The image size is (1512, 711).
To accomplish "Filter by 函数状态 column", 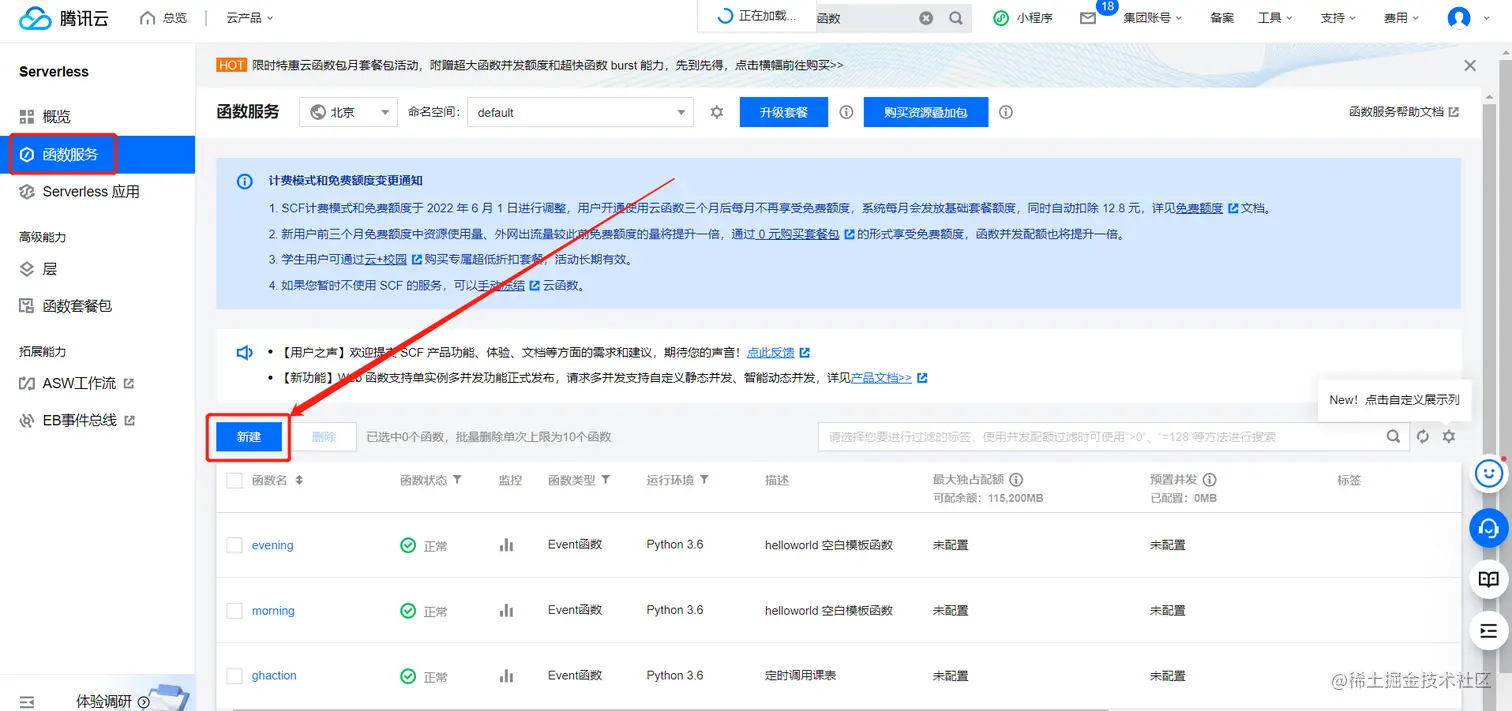I will click(x=457, y=480).
